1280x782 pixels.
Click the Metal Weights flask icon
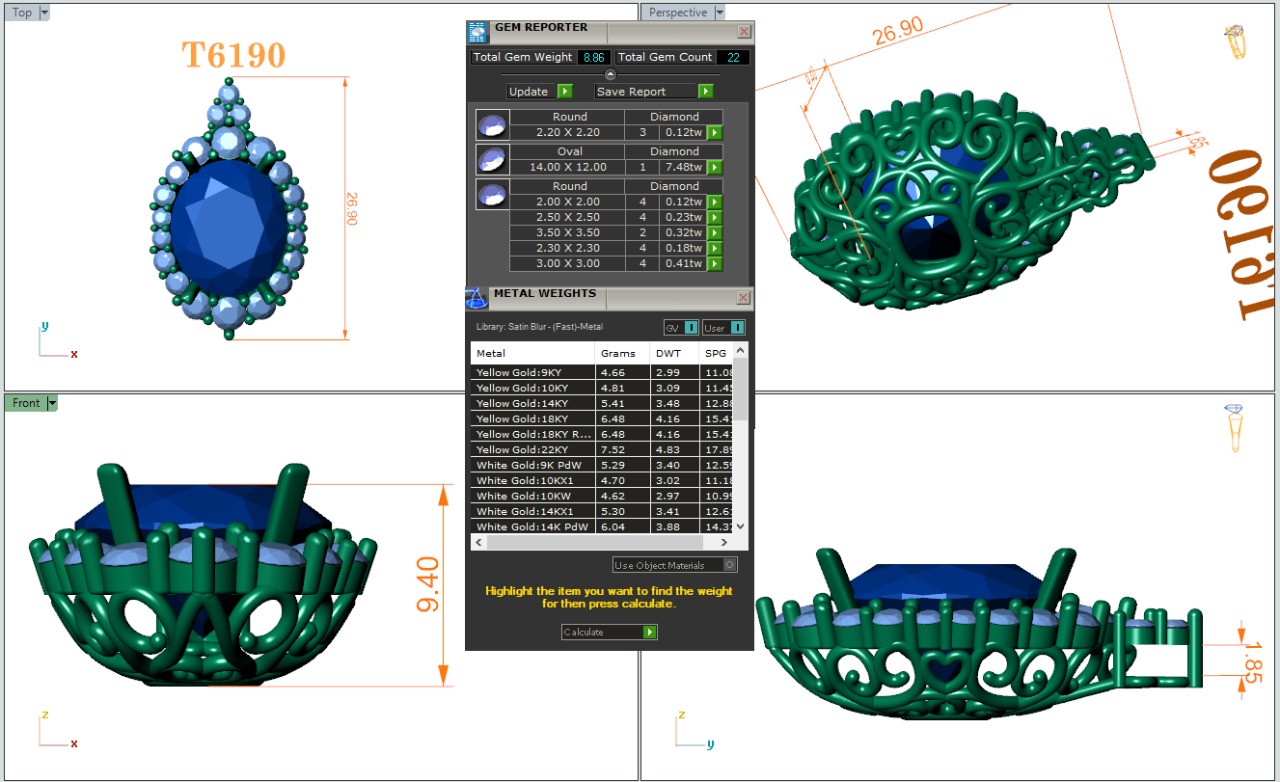click(x=476, y=298)
